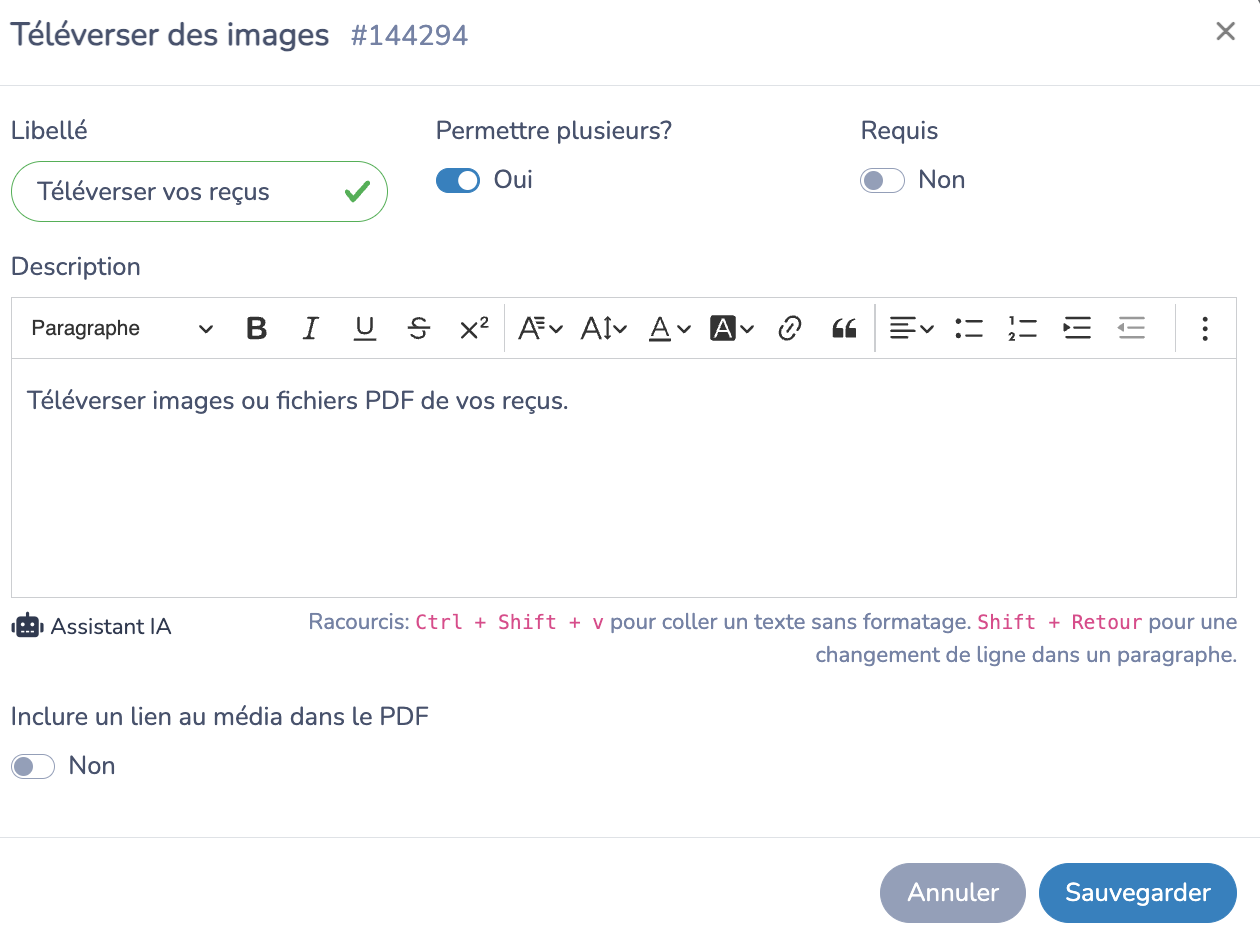The height and width of the screenshot is (930, 1260).
Task: Click inside the Description text area
Action: pos(624,478)
